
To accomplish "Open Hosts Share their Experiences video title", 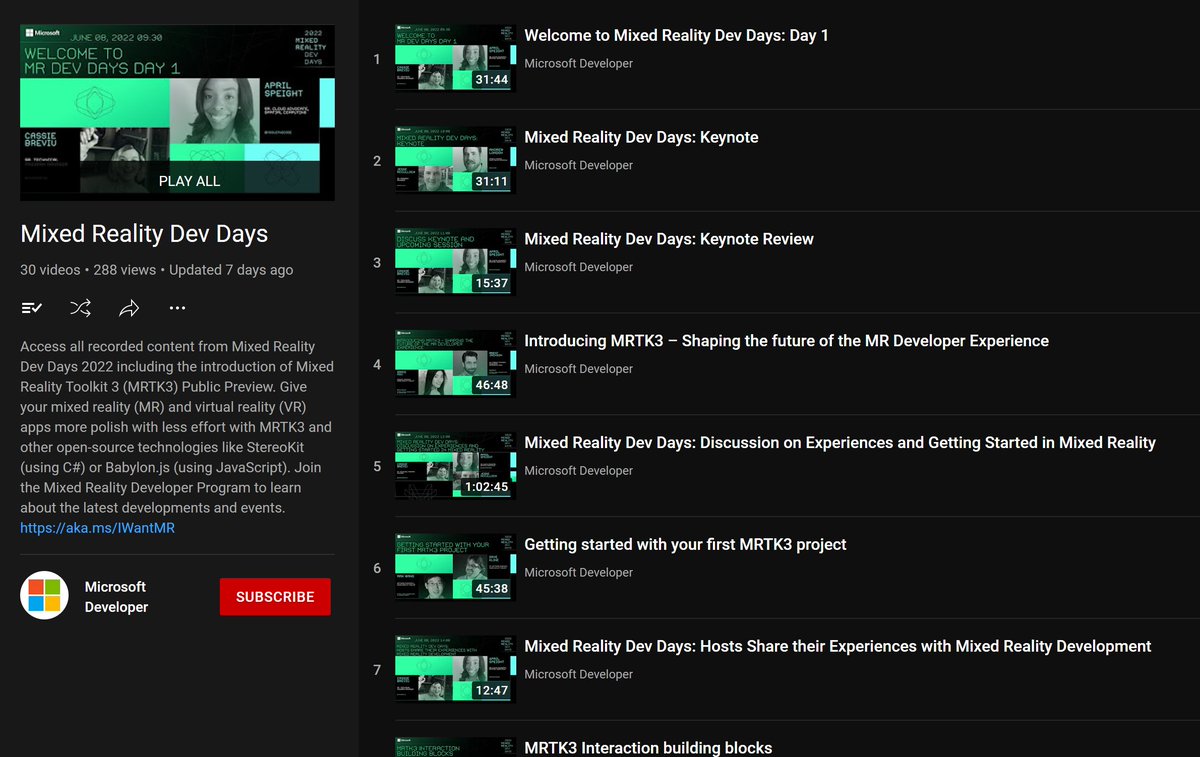I will pos(838,647).
